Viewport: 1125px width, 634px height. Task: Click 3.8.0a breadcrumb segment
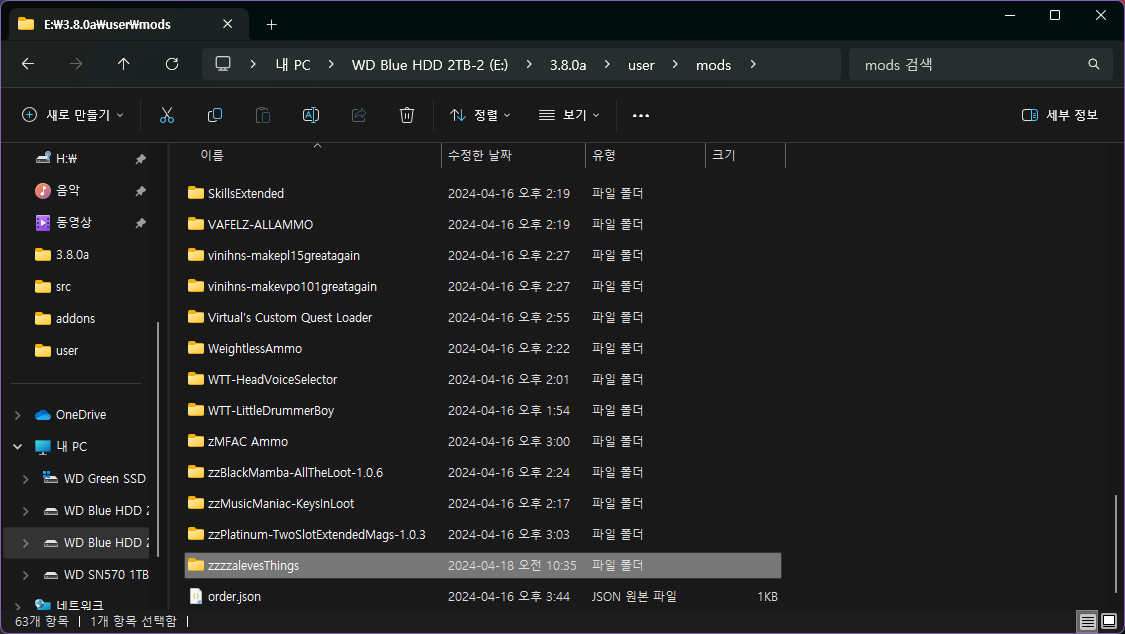(568, 65)
